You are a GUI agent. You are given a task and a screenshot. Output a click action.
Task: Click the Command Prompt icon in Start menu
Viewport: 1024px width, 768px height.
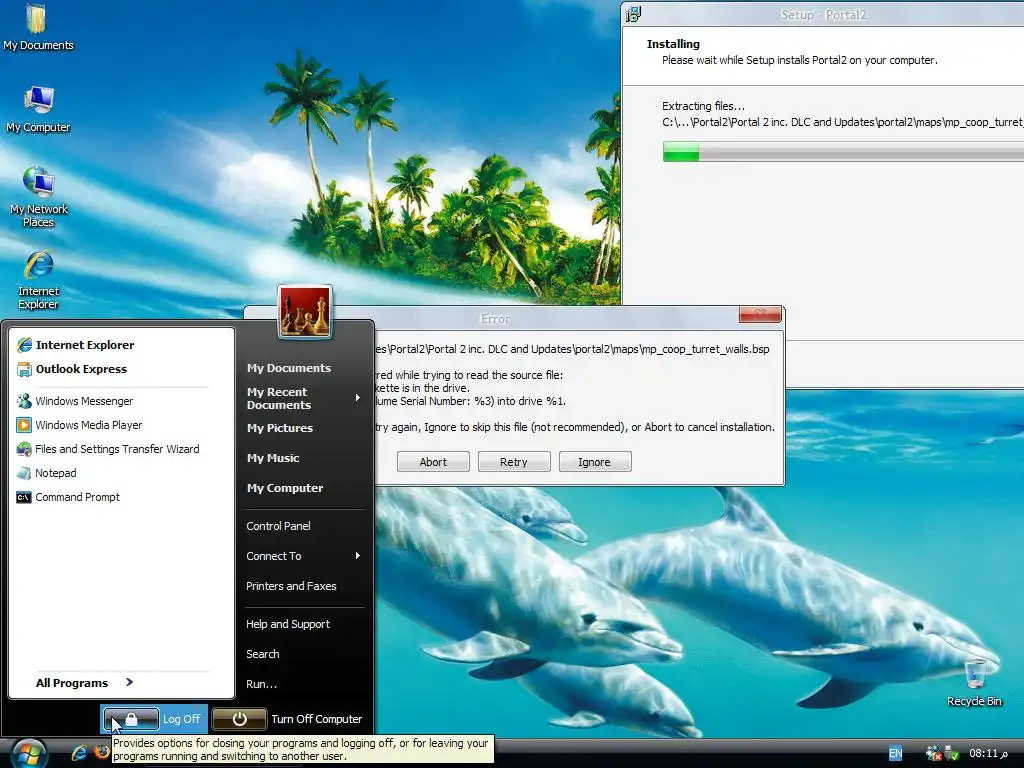[x=24, y=497]
